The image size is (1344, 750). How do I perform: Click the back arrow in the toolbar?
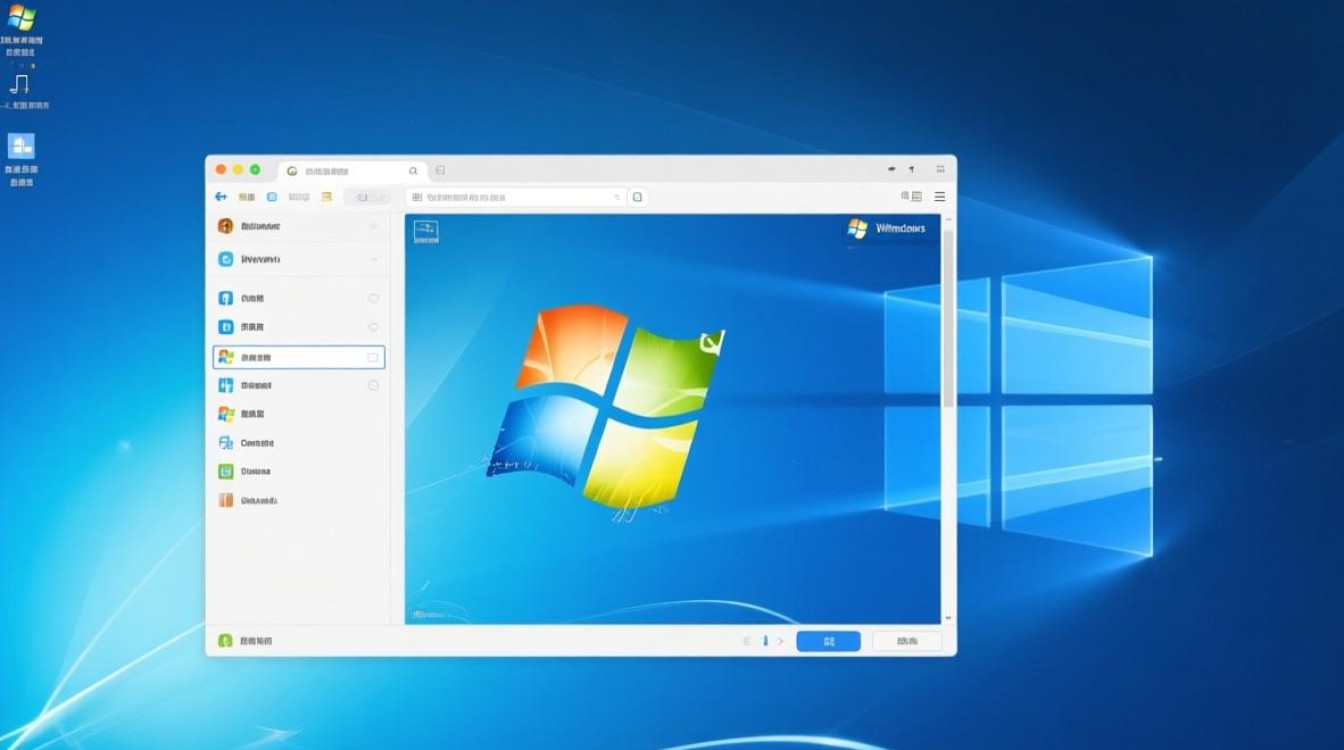(220, 196)
